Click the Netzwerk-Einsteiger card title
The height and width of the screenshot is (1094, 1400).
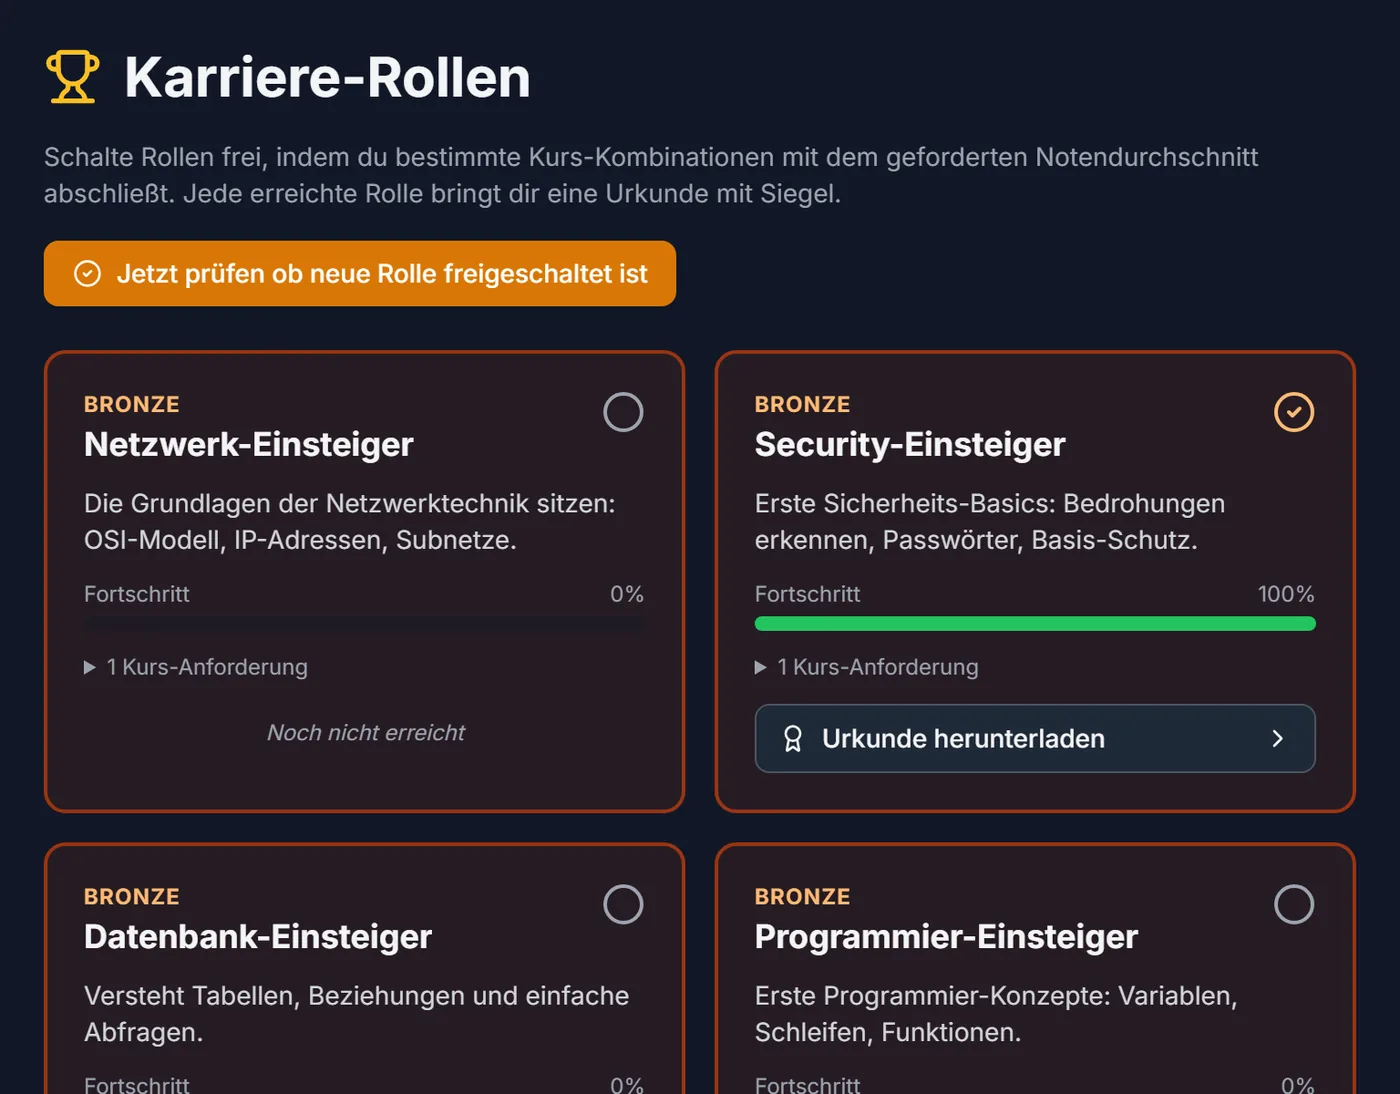(x=249, y=444)
